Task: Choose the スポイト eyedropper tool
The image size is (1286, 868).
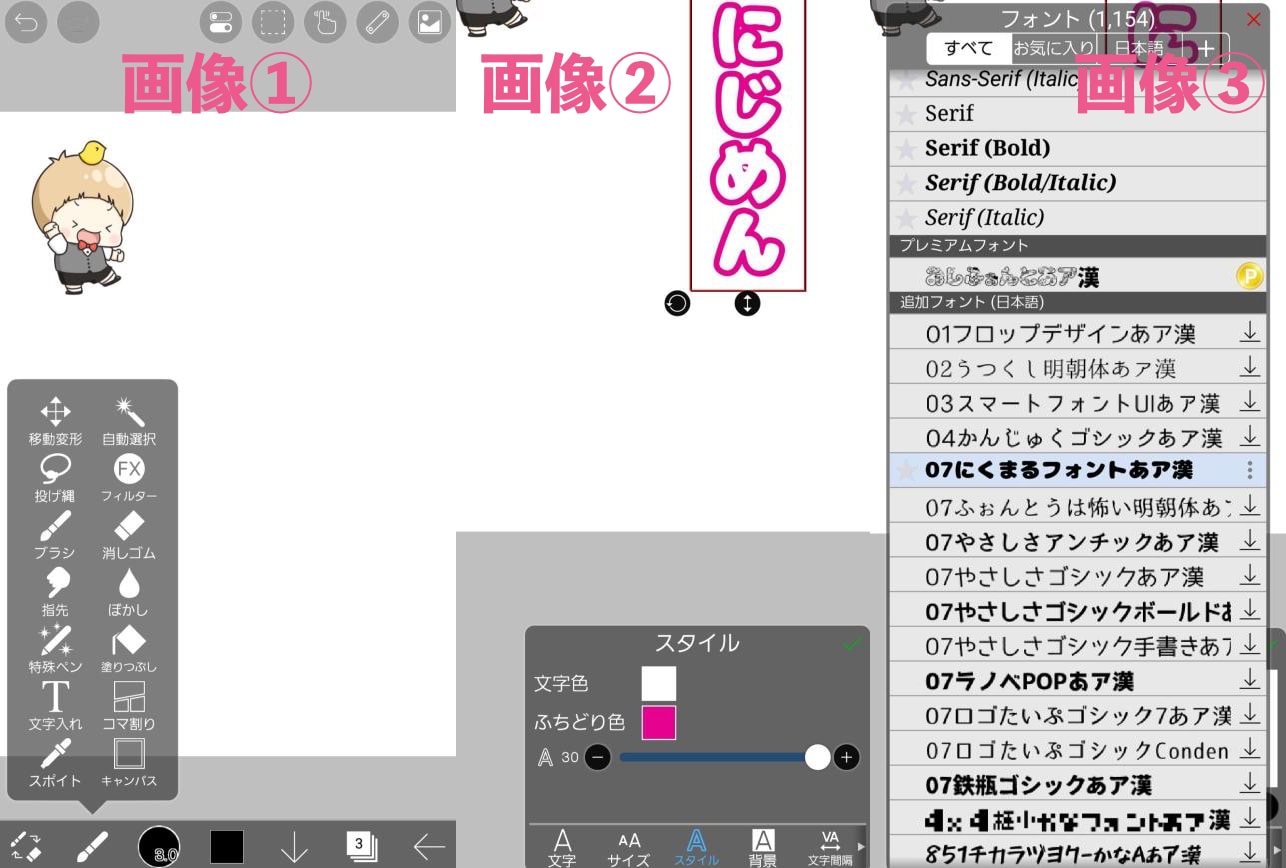Action: (x=55, y=763)
